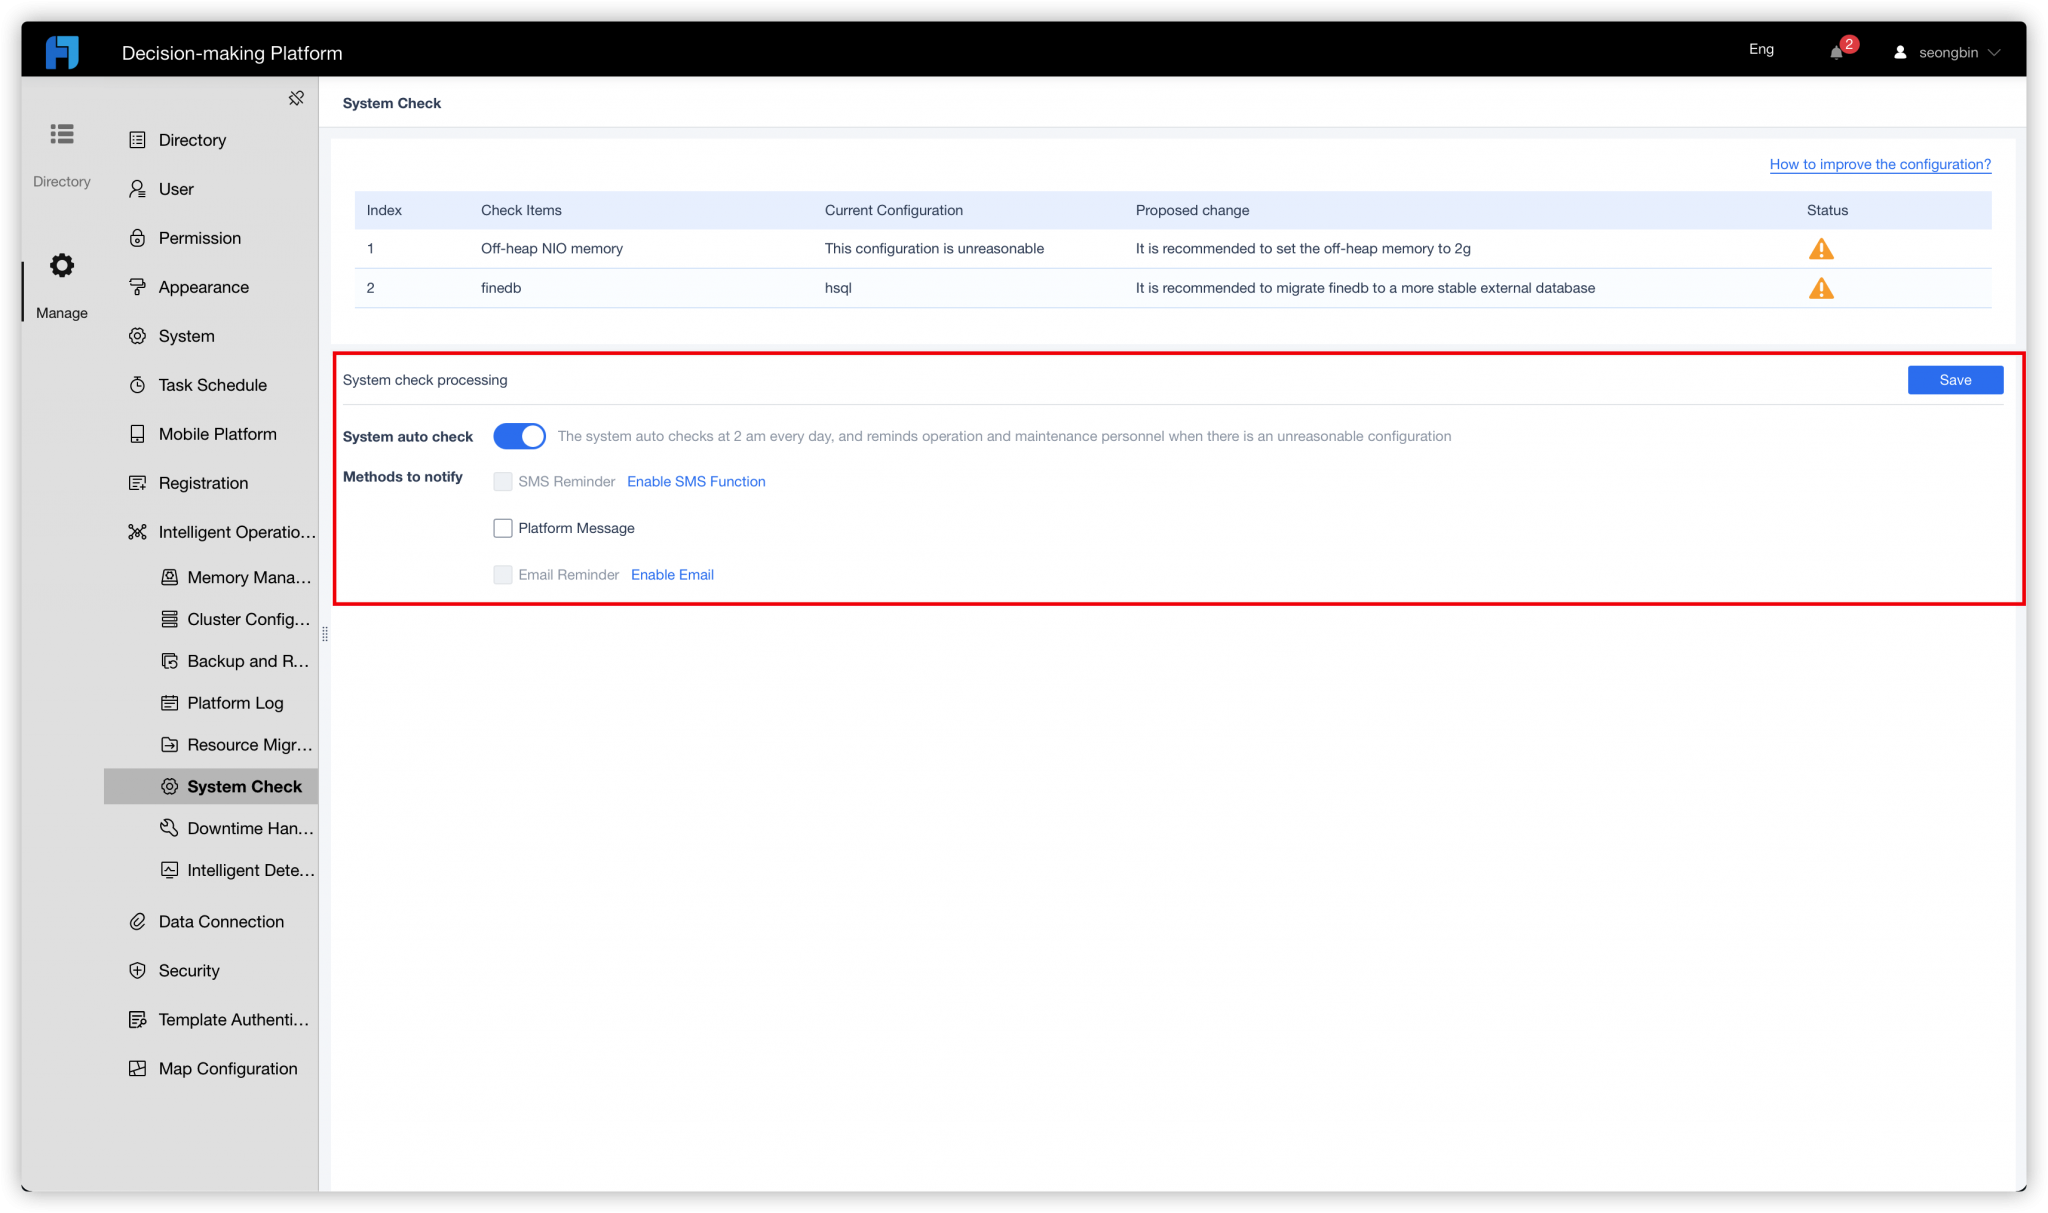Open the How to improve the configuration link

[1879, 163]
